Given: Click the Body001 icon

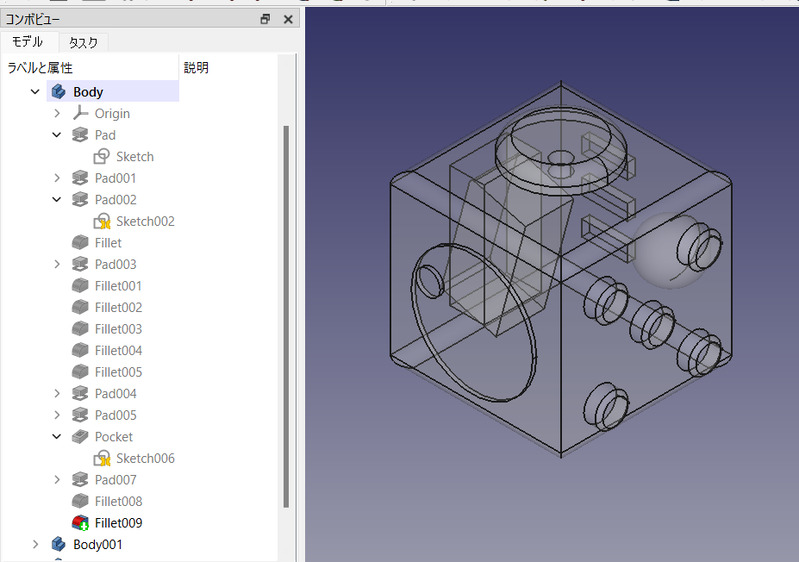Looking at the screenshot, I should 59,544.
